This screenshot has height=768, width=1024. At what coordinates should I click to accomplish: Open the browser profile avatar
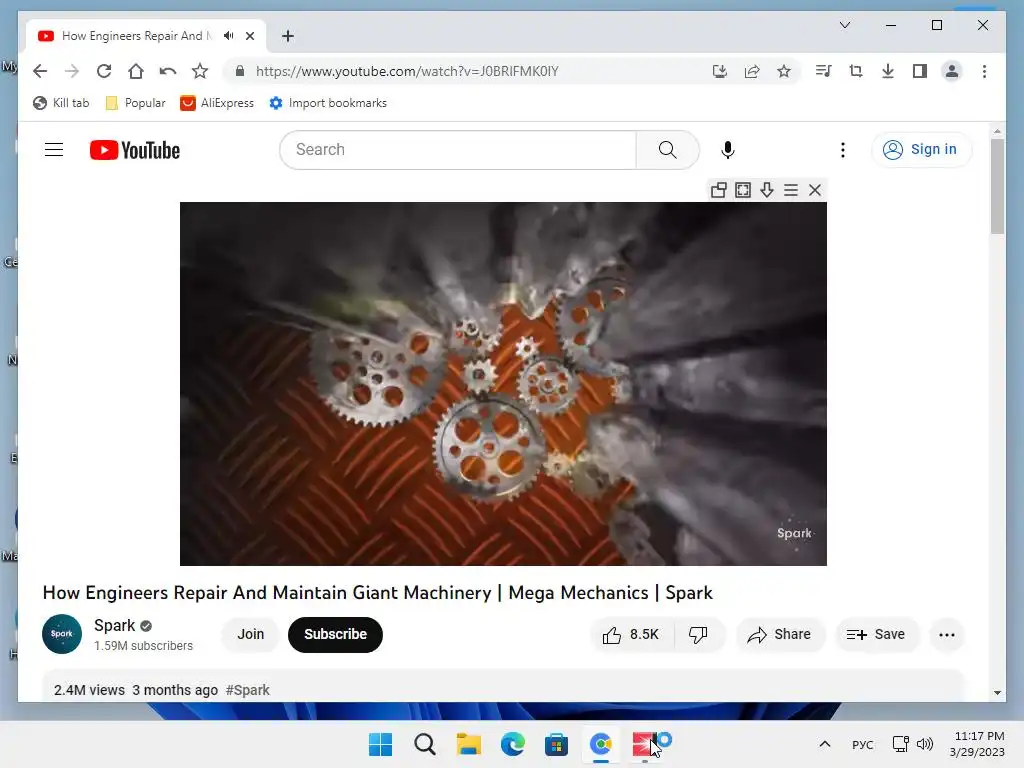click(952, 71)
